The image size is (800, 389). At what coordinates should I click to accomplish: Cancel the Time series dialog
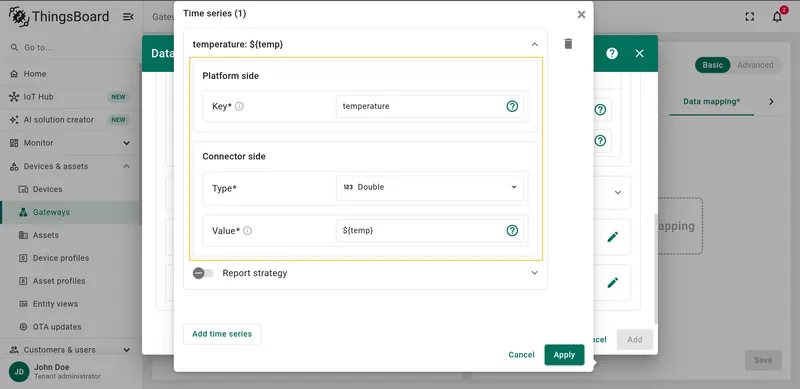[x=521, y=355]
